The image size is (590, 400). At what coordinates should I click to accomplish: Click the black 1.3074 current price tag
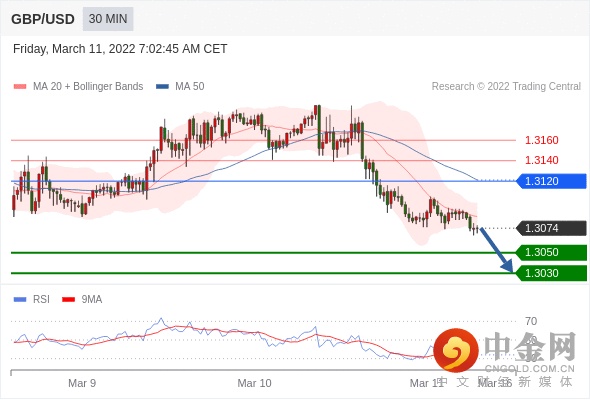pyautogui.click(x=551, y=228)
